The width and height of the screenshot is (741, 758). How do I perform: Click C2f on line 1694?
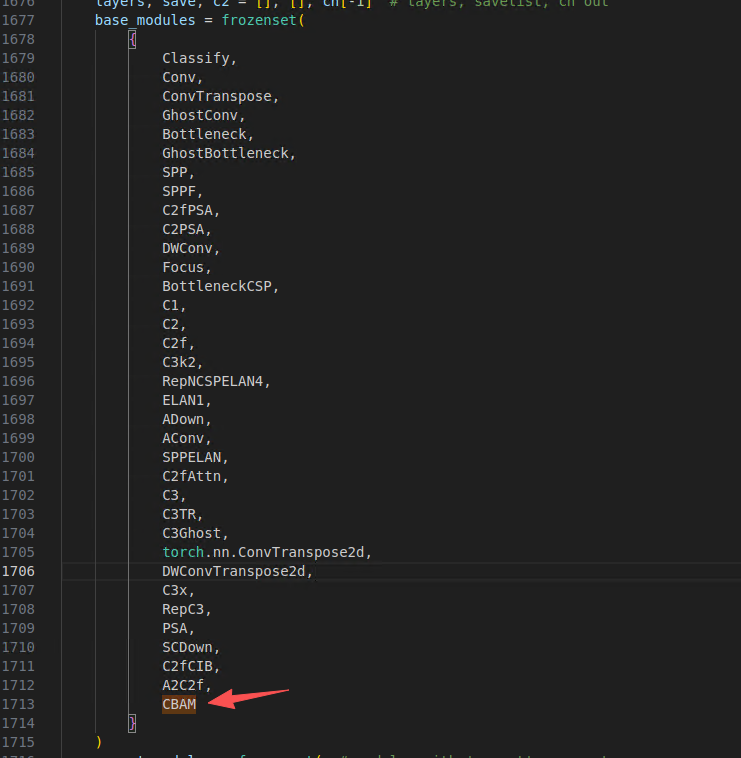coord(175,343)
